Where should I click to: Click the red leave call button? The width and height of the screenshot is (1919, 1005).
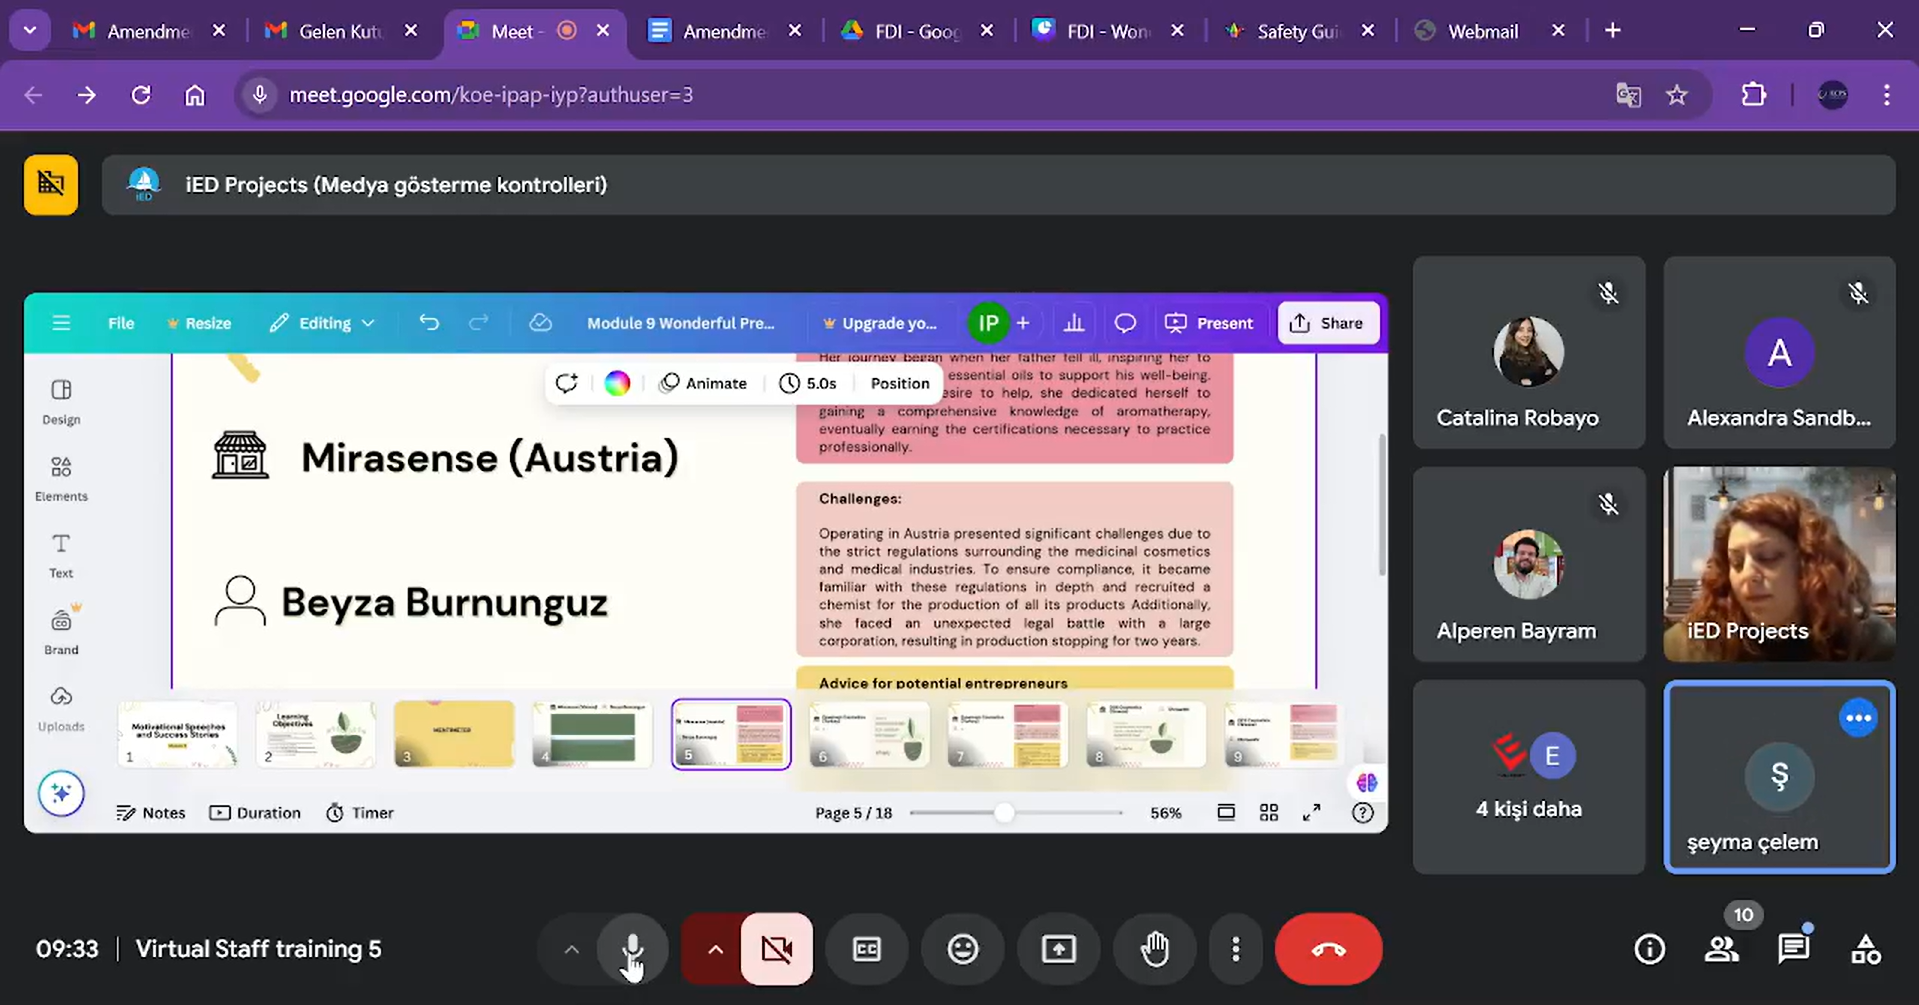pos(1328,949)
